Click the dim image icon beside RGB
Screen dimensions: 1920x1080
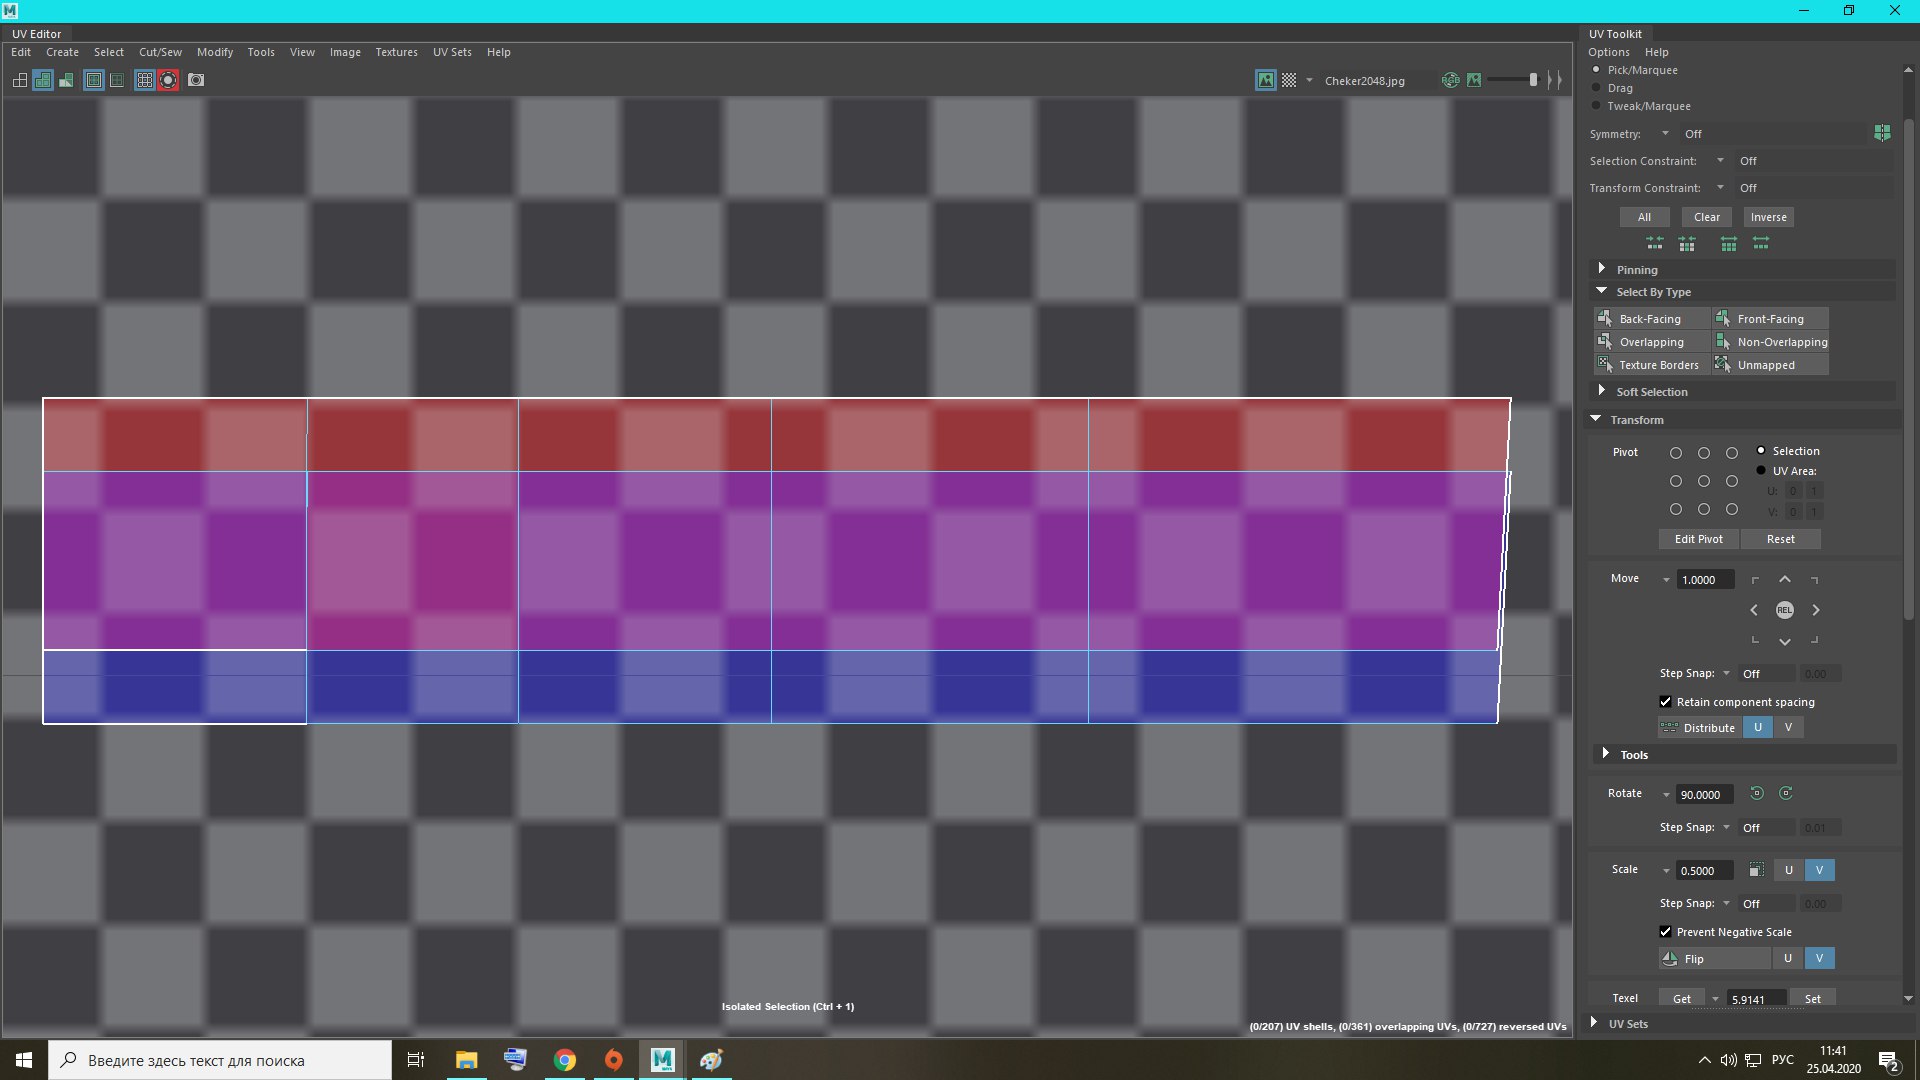point(1474,80)
